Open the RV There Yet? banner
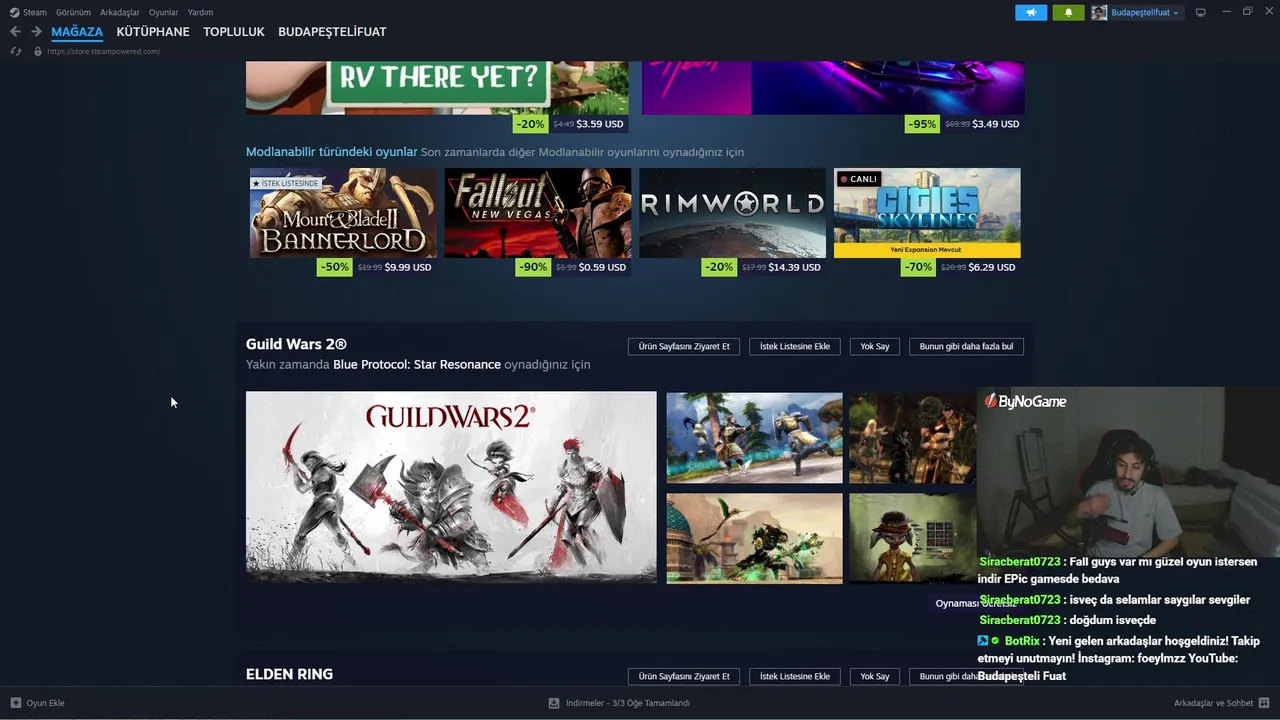This screenshot has height=720, width=1280. (437, 88)
